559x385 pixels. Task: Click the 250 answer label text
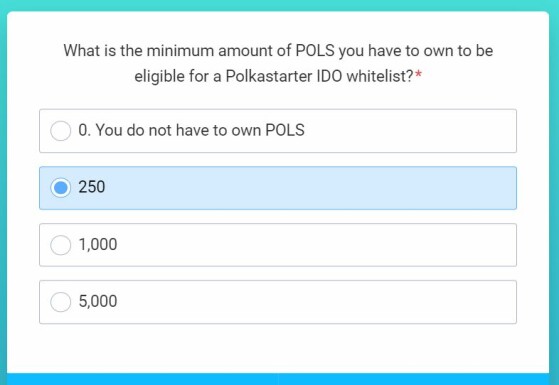[x=92, y=187]
